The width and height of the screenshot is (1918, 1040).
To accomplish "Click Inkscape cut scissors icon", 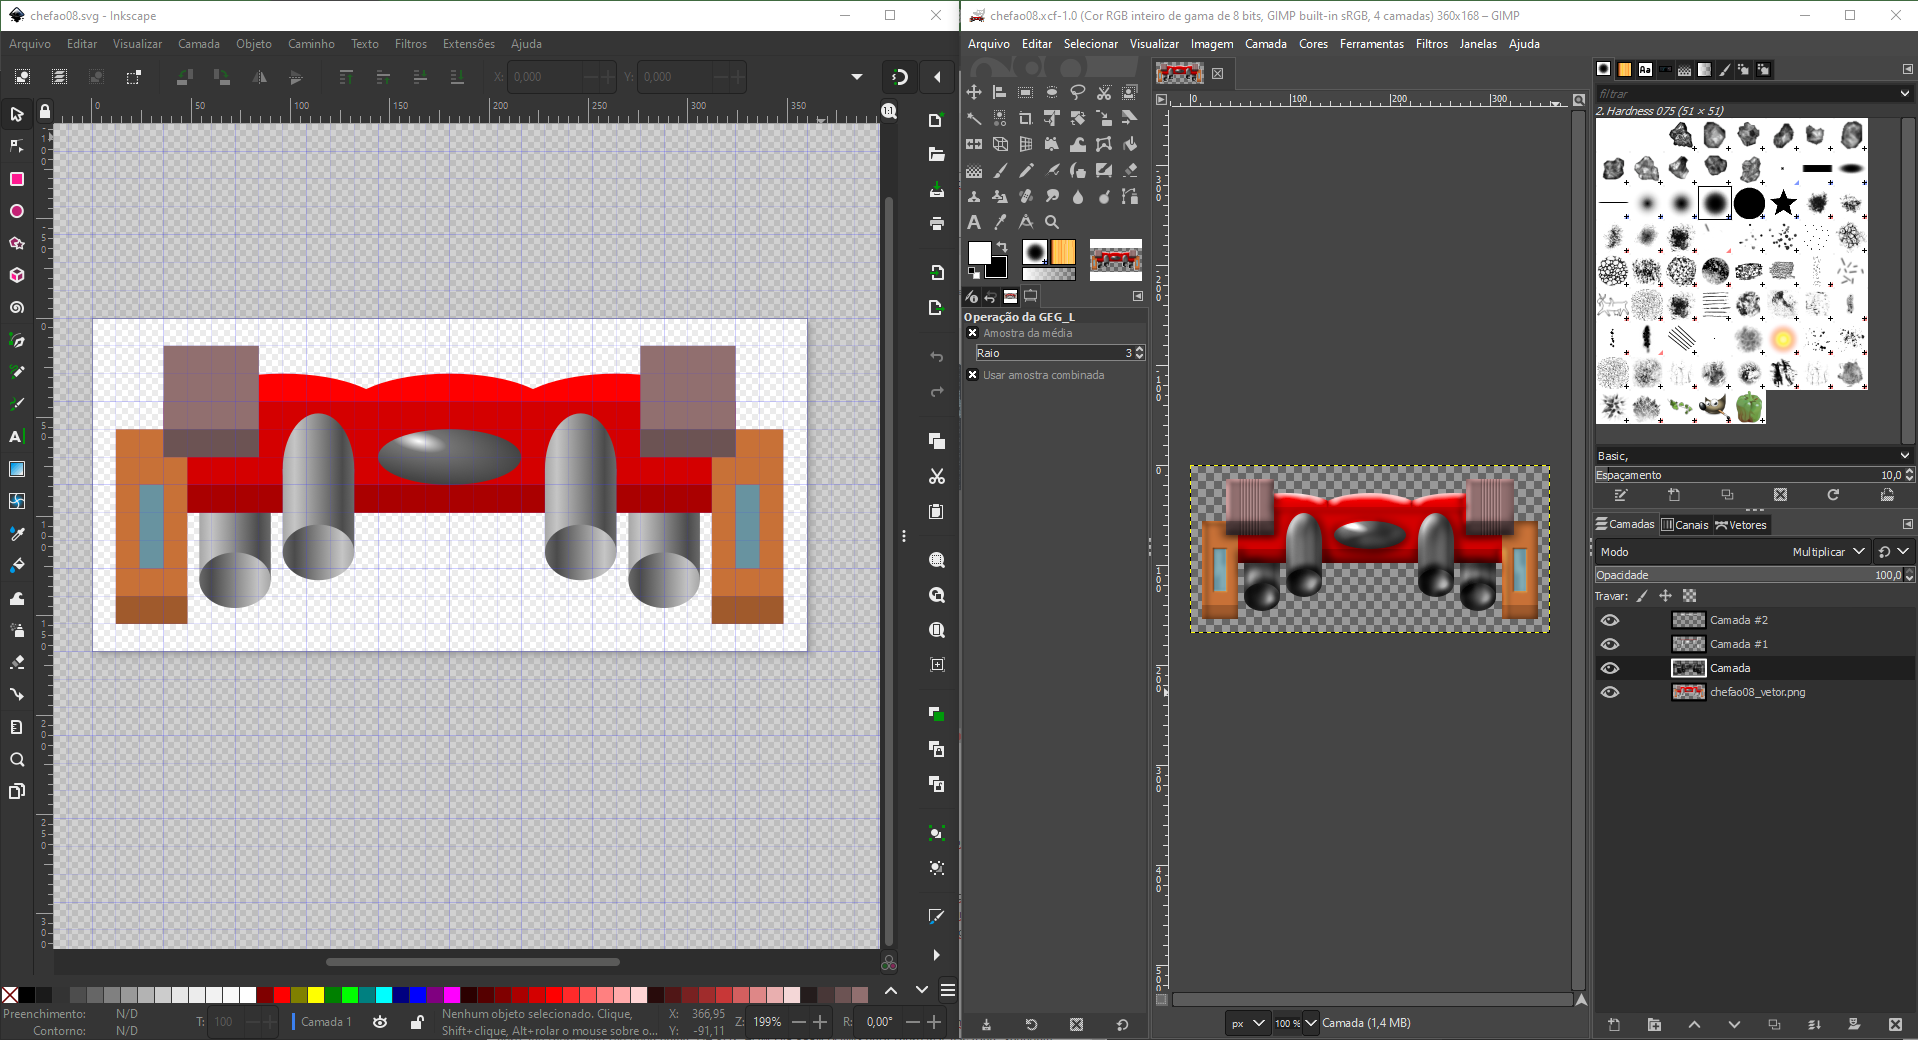I will click(x=937, y=476).
